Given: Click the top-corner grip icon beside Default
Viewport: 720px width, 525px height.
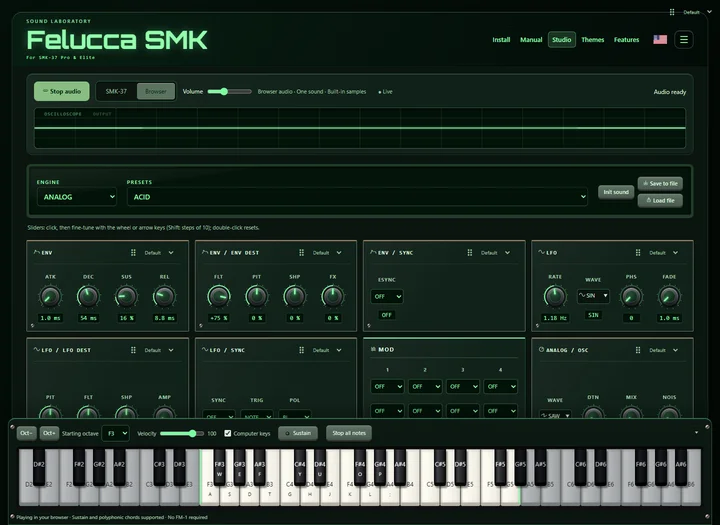Looking at the screenshot, I should pyautogui.click(x=672, y=12).
